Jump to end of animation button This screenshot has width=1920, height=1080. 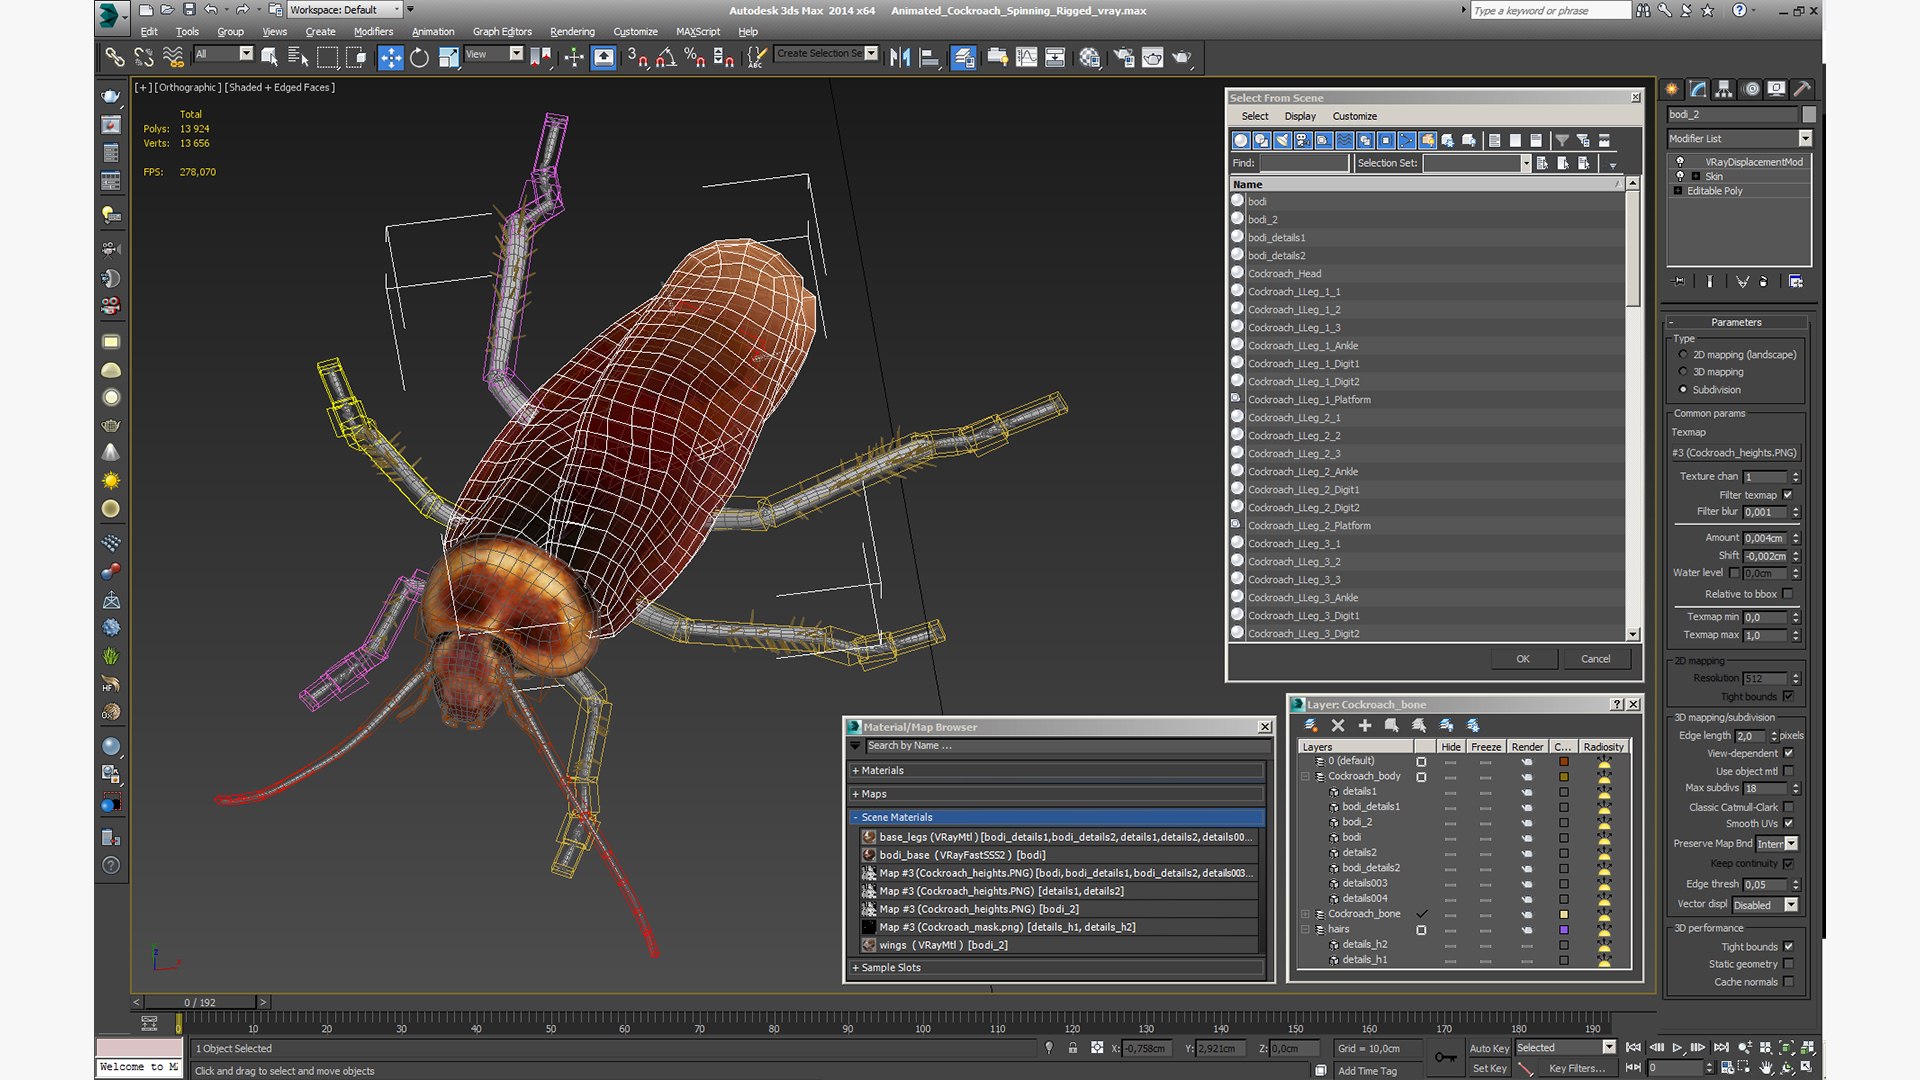click(1721, 1047)
